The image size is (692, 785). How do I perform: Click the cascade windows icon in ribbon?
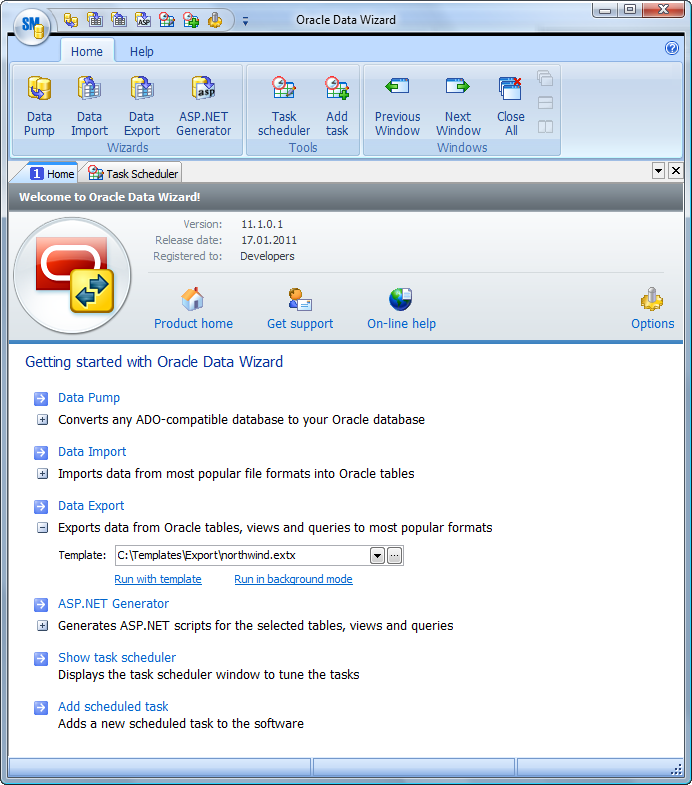pyautogui.click(x=545, y=79)
